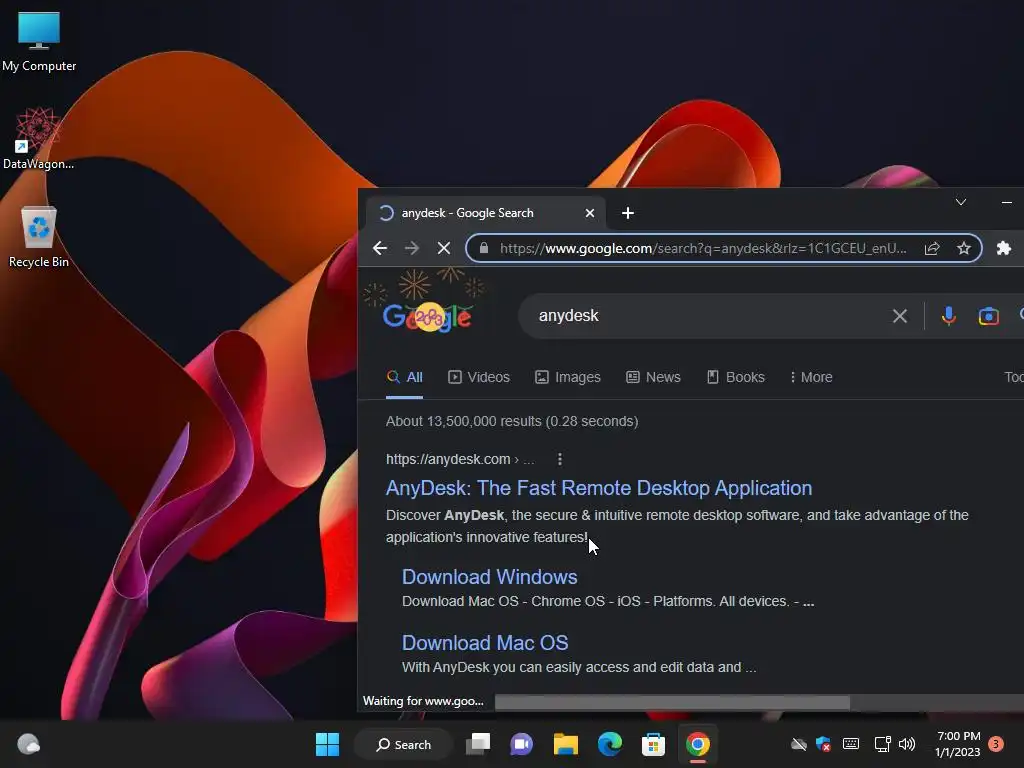Open the Windows Start menu
This screenshot has width=1024, height=768.
pos(327,744)
